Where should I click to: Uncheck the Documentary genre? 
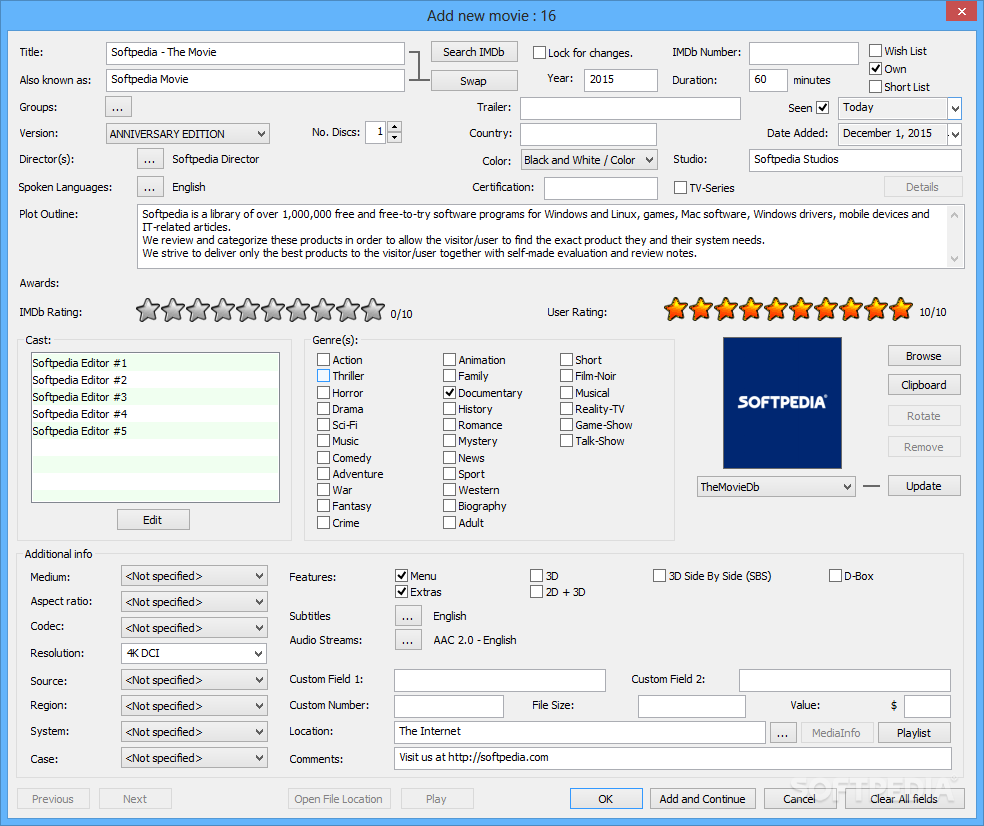[449, 393]
